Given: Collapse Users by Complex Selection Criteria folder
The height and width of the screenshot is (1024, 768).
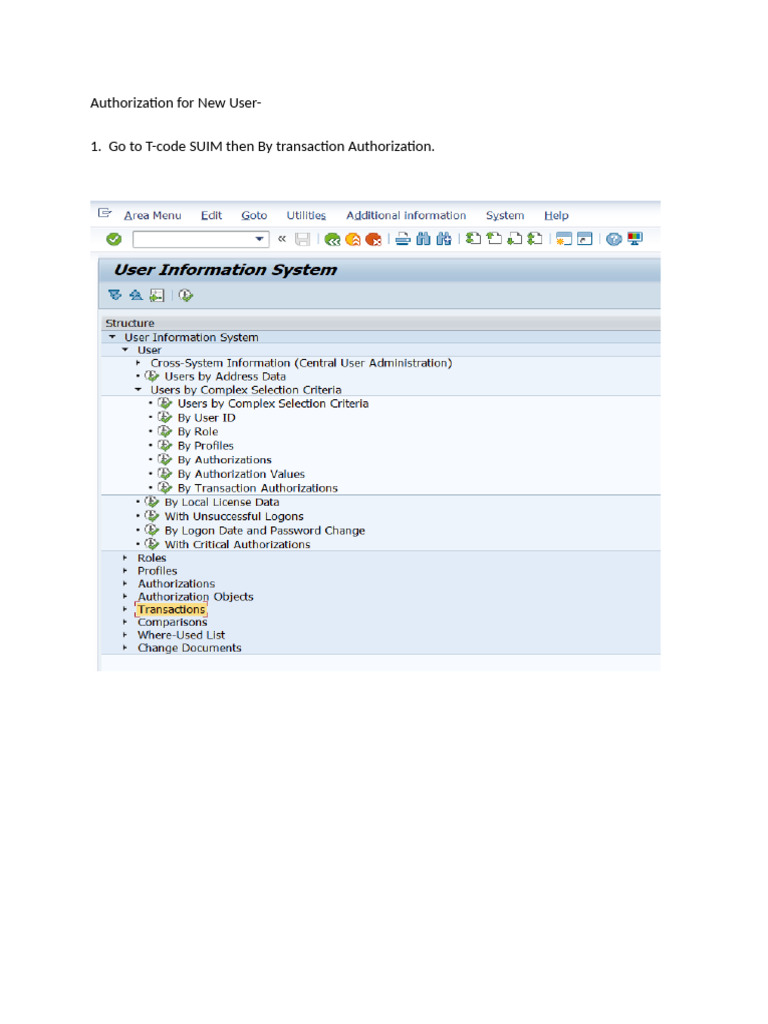Looking at the screenshot, I should pos(138,389).
